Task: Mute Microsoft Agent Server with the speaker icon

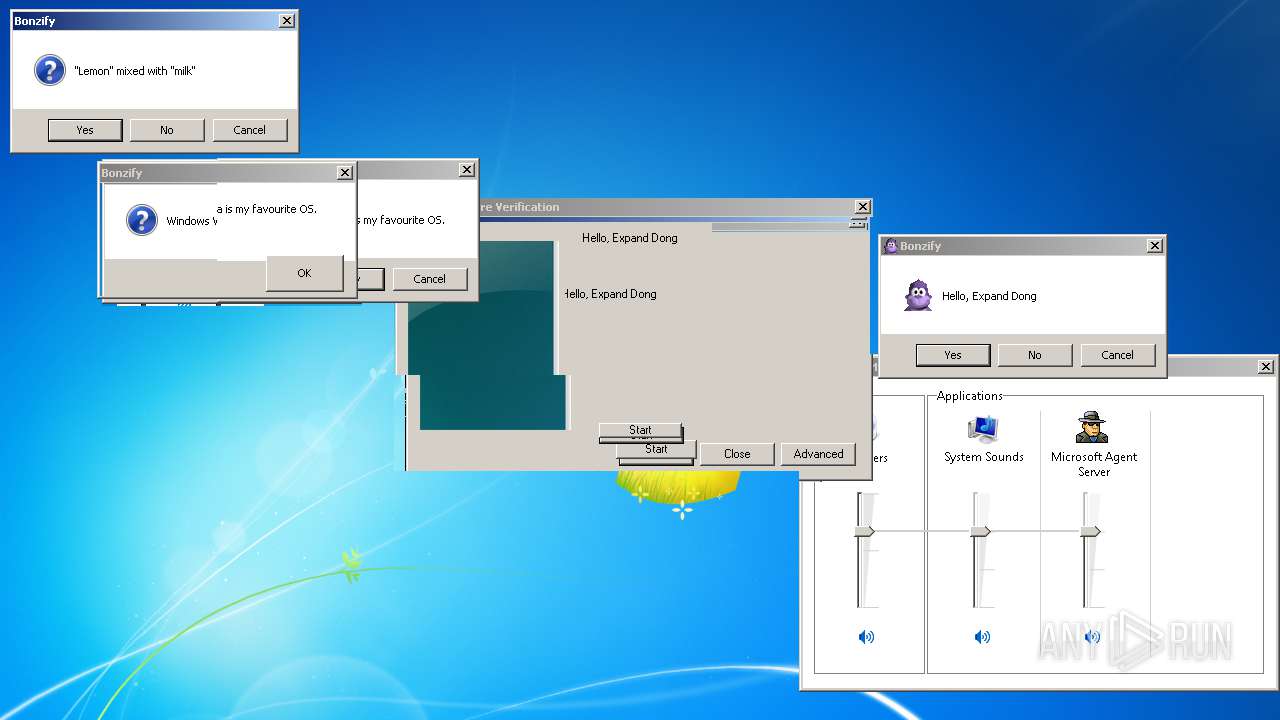Action: coord(1092,637)
